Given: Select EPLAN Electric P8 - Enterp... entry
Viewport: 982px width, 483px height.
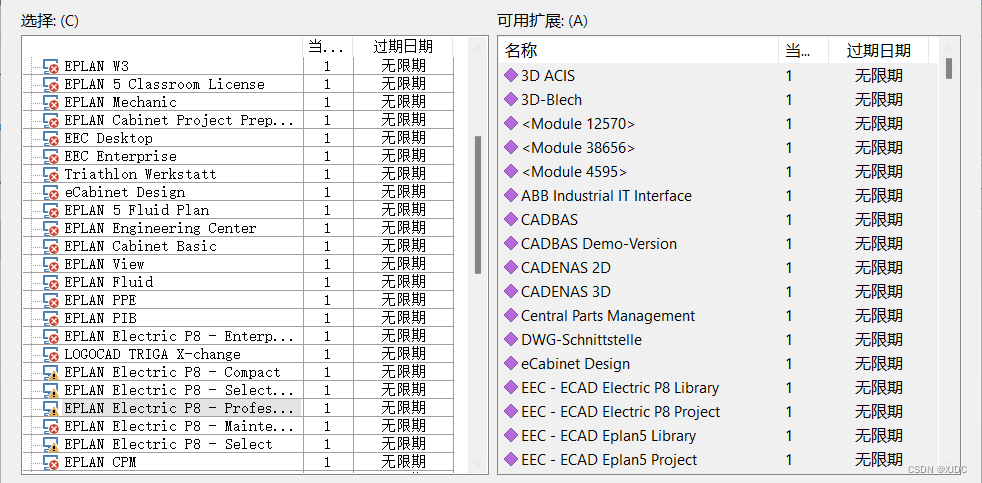Looking at the screenshot, I should (179, 336).
